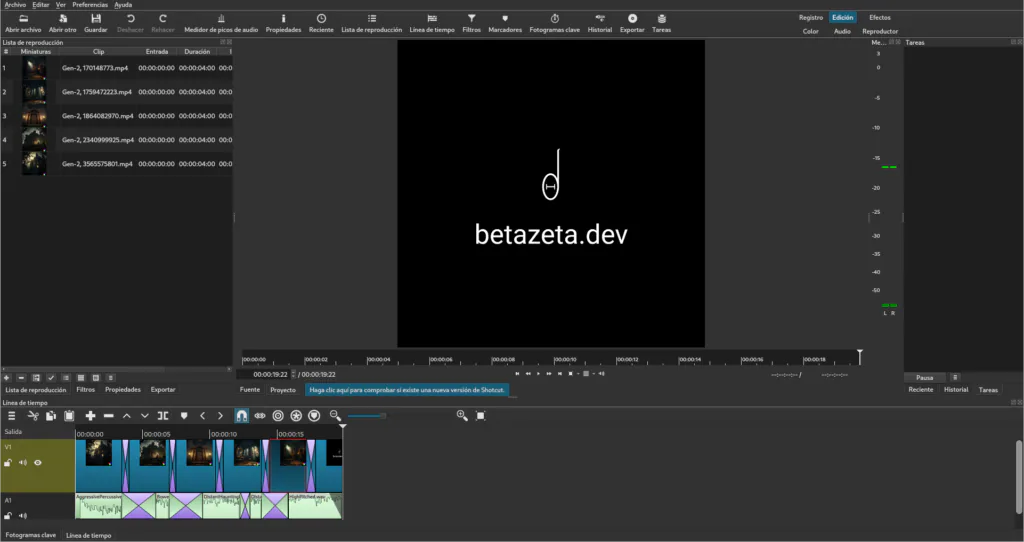Step the player timecode spinner arrows
Screen dimensions: 1024x542
coord(293,374)
